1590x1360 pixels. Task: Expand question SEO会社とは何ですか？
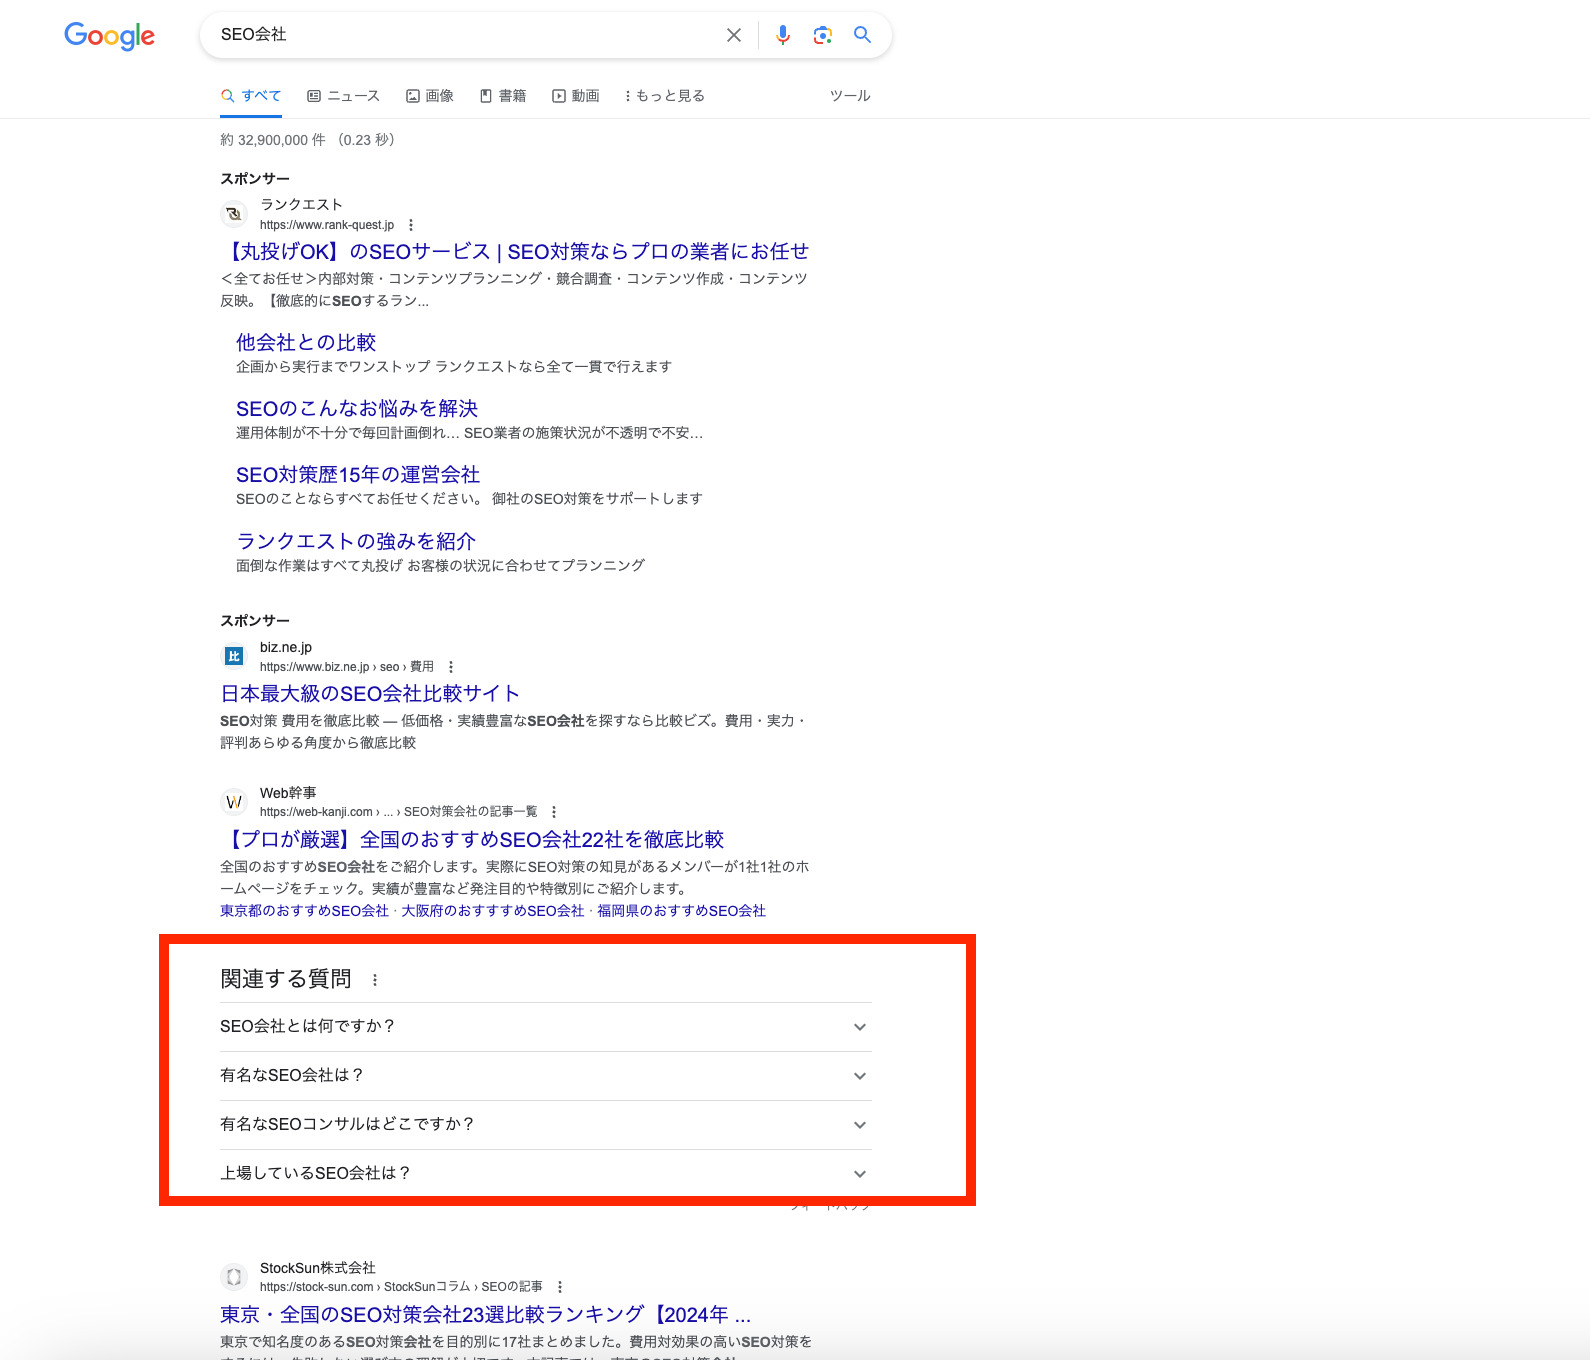point(545,1027)
